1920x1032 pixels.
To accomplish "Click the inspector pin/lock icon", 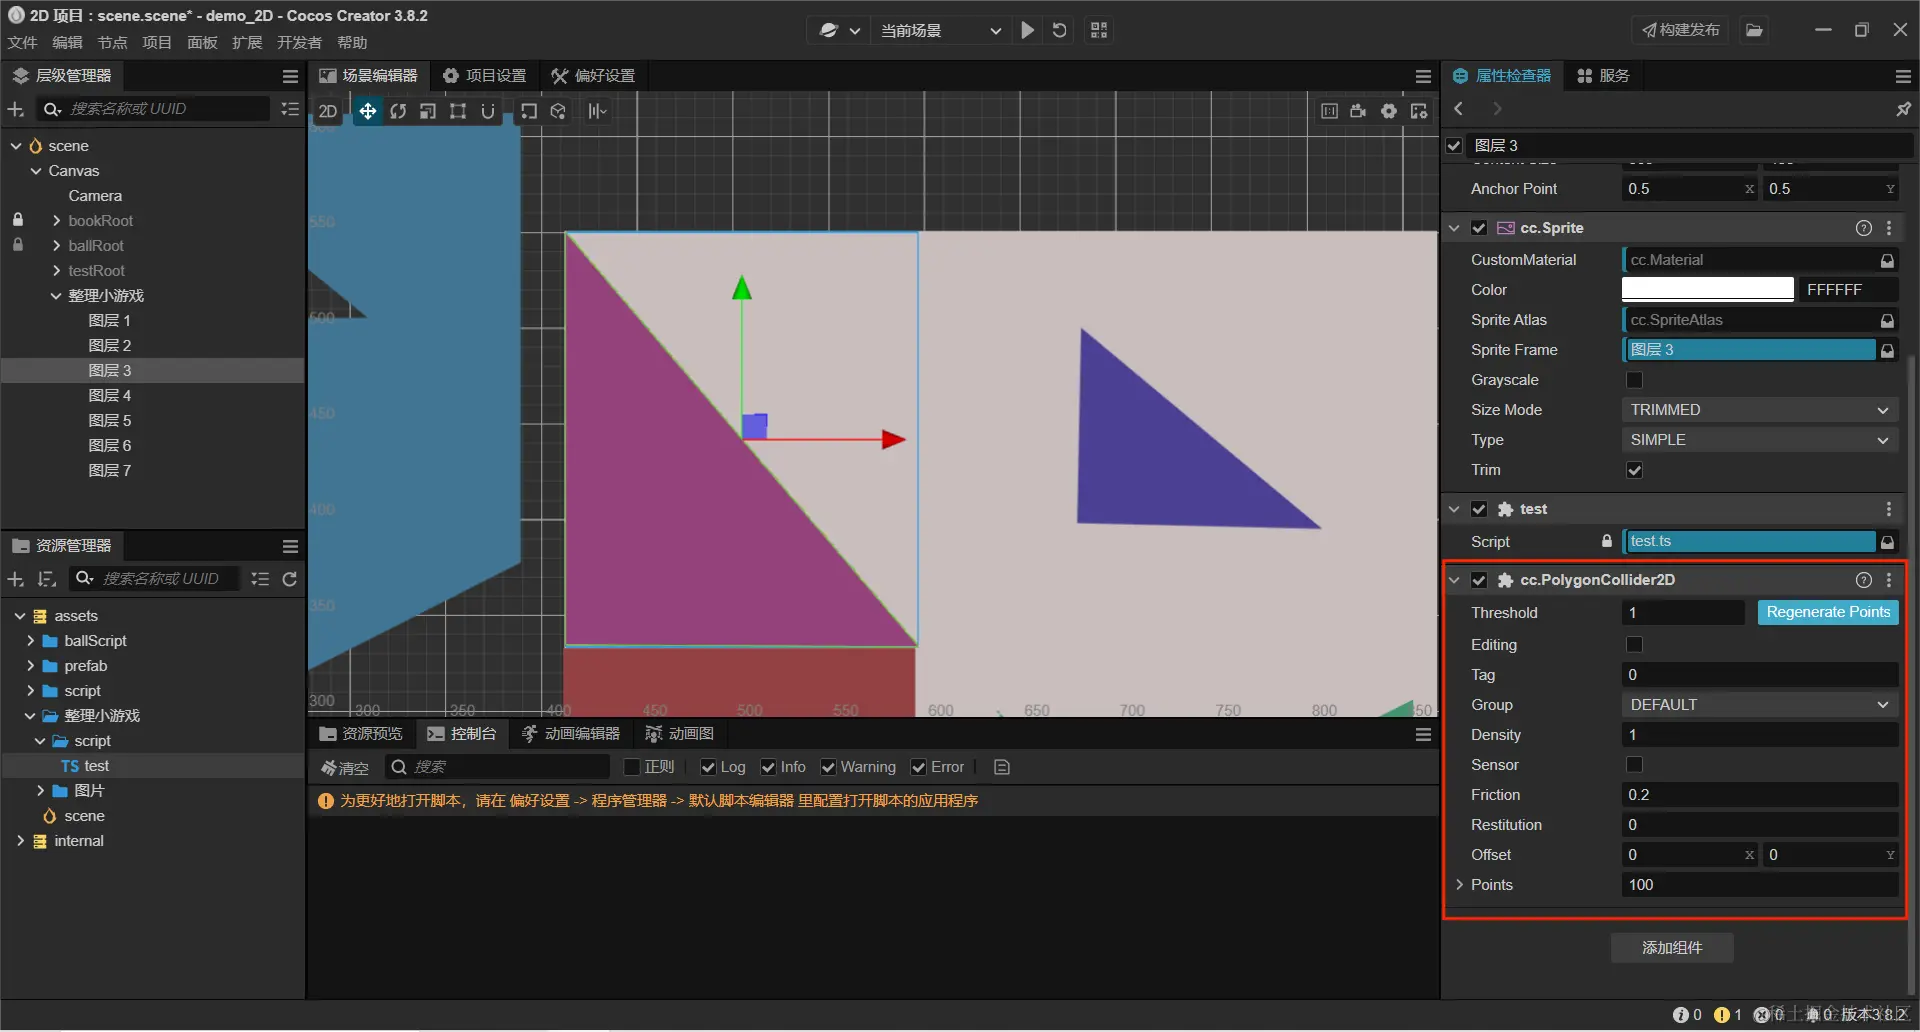I will coord(1903,108).
